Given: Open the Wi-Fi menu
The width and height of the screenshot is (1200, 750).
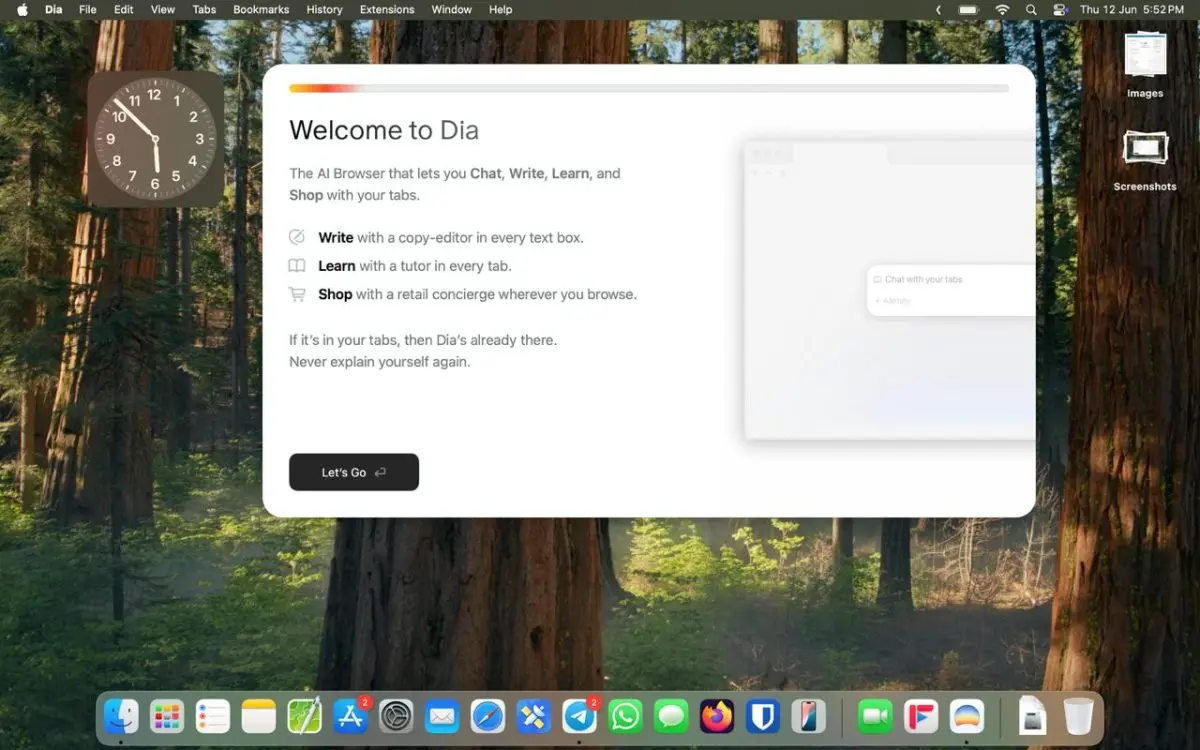Looking at the screenshot, I should (1002, 10).
